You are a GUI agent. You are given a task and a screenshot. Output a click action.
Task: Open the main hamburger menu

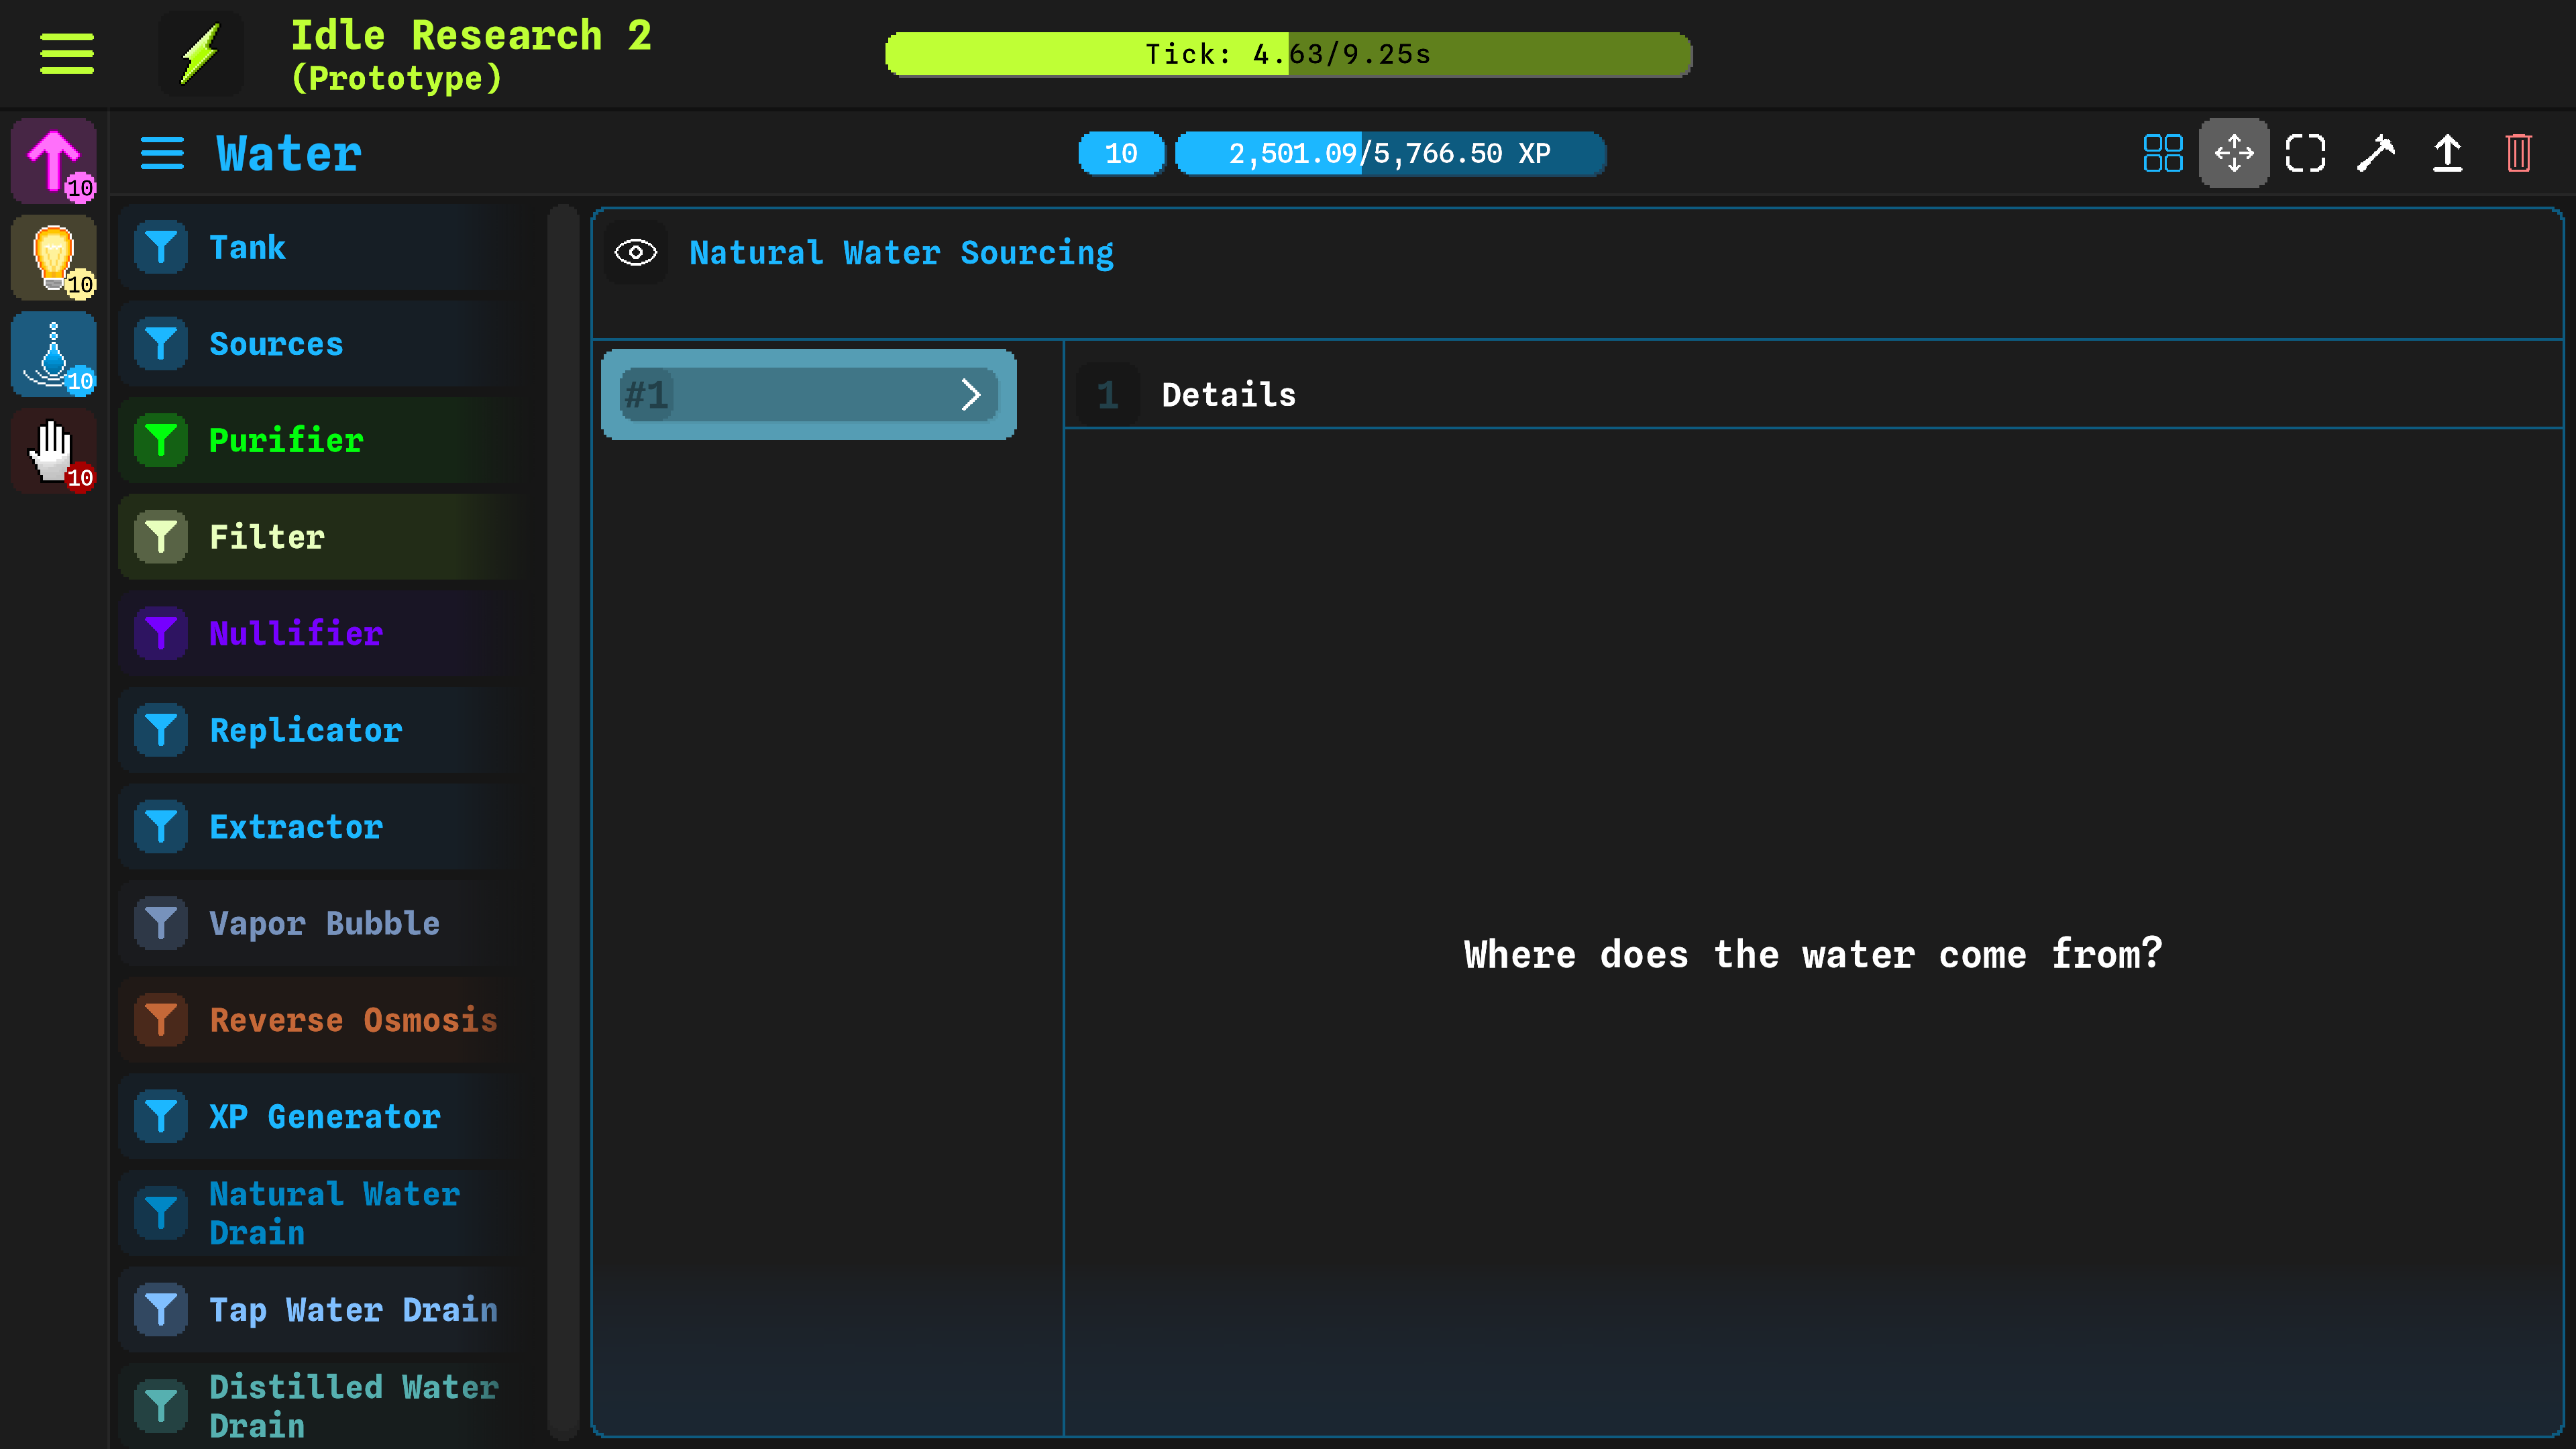(67, 54)
